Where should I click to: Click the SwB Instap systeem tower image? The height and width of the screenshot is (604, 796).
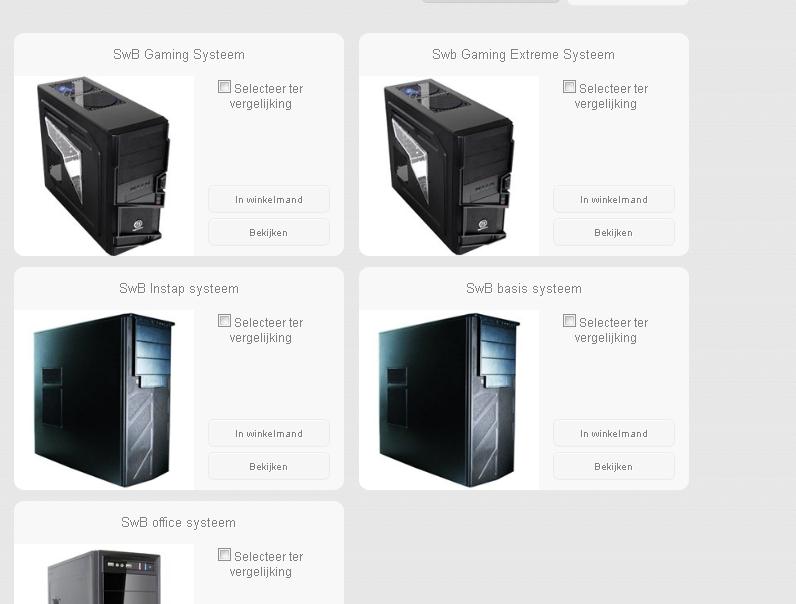pos(104,400)
